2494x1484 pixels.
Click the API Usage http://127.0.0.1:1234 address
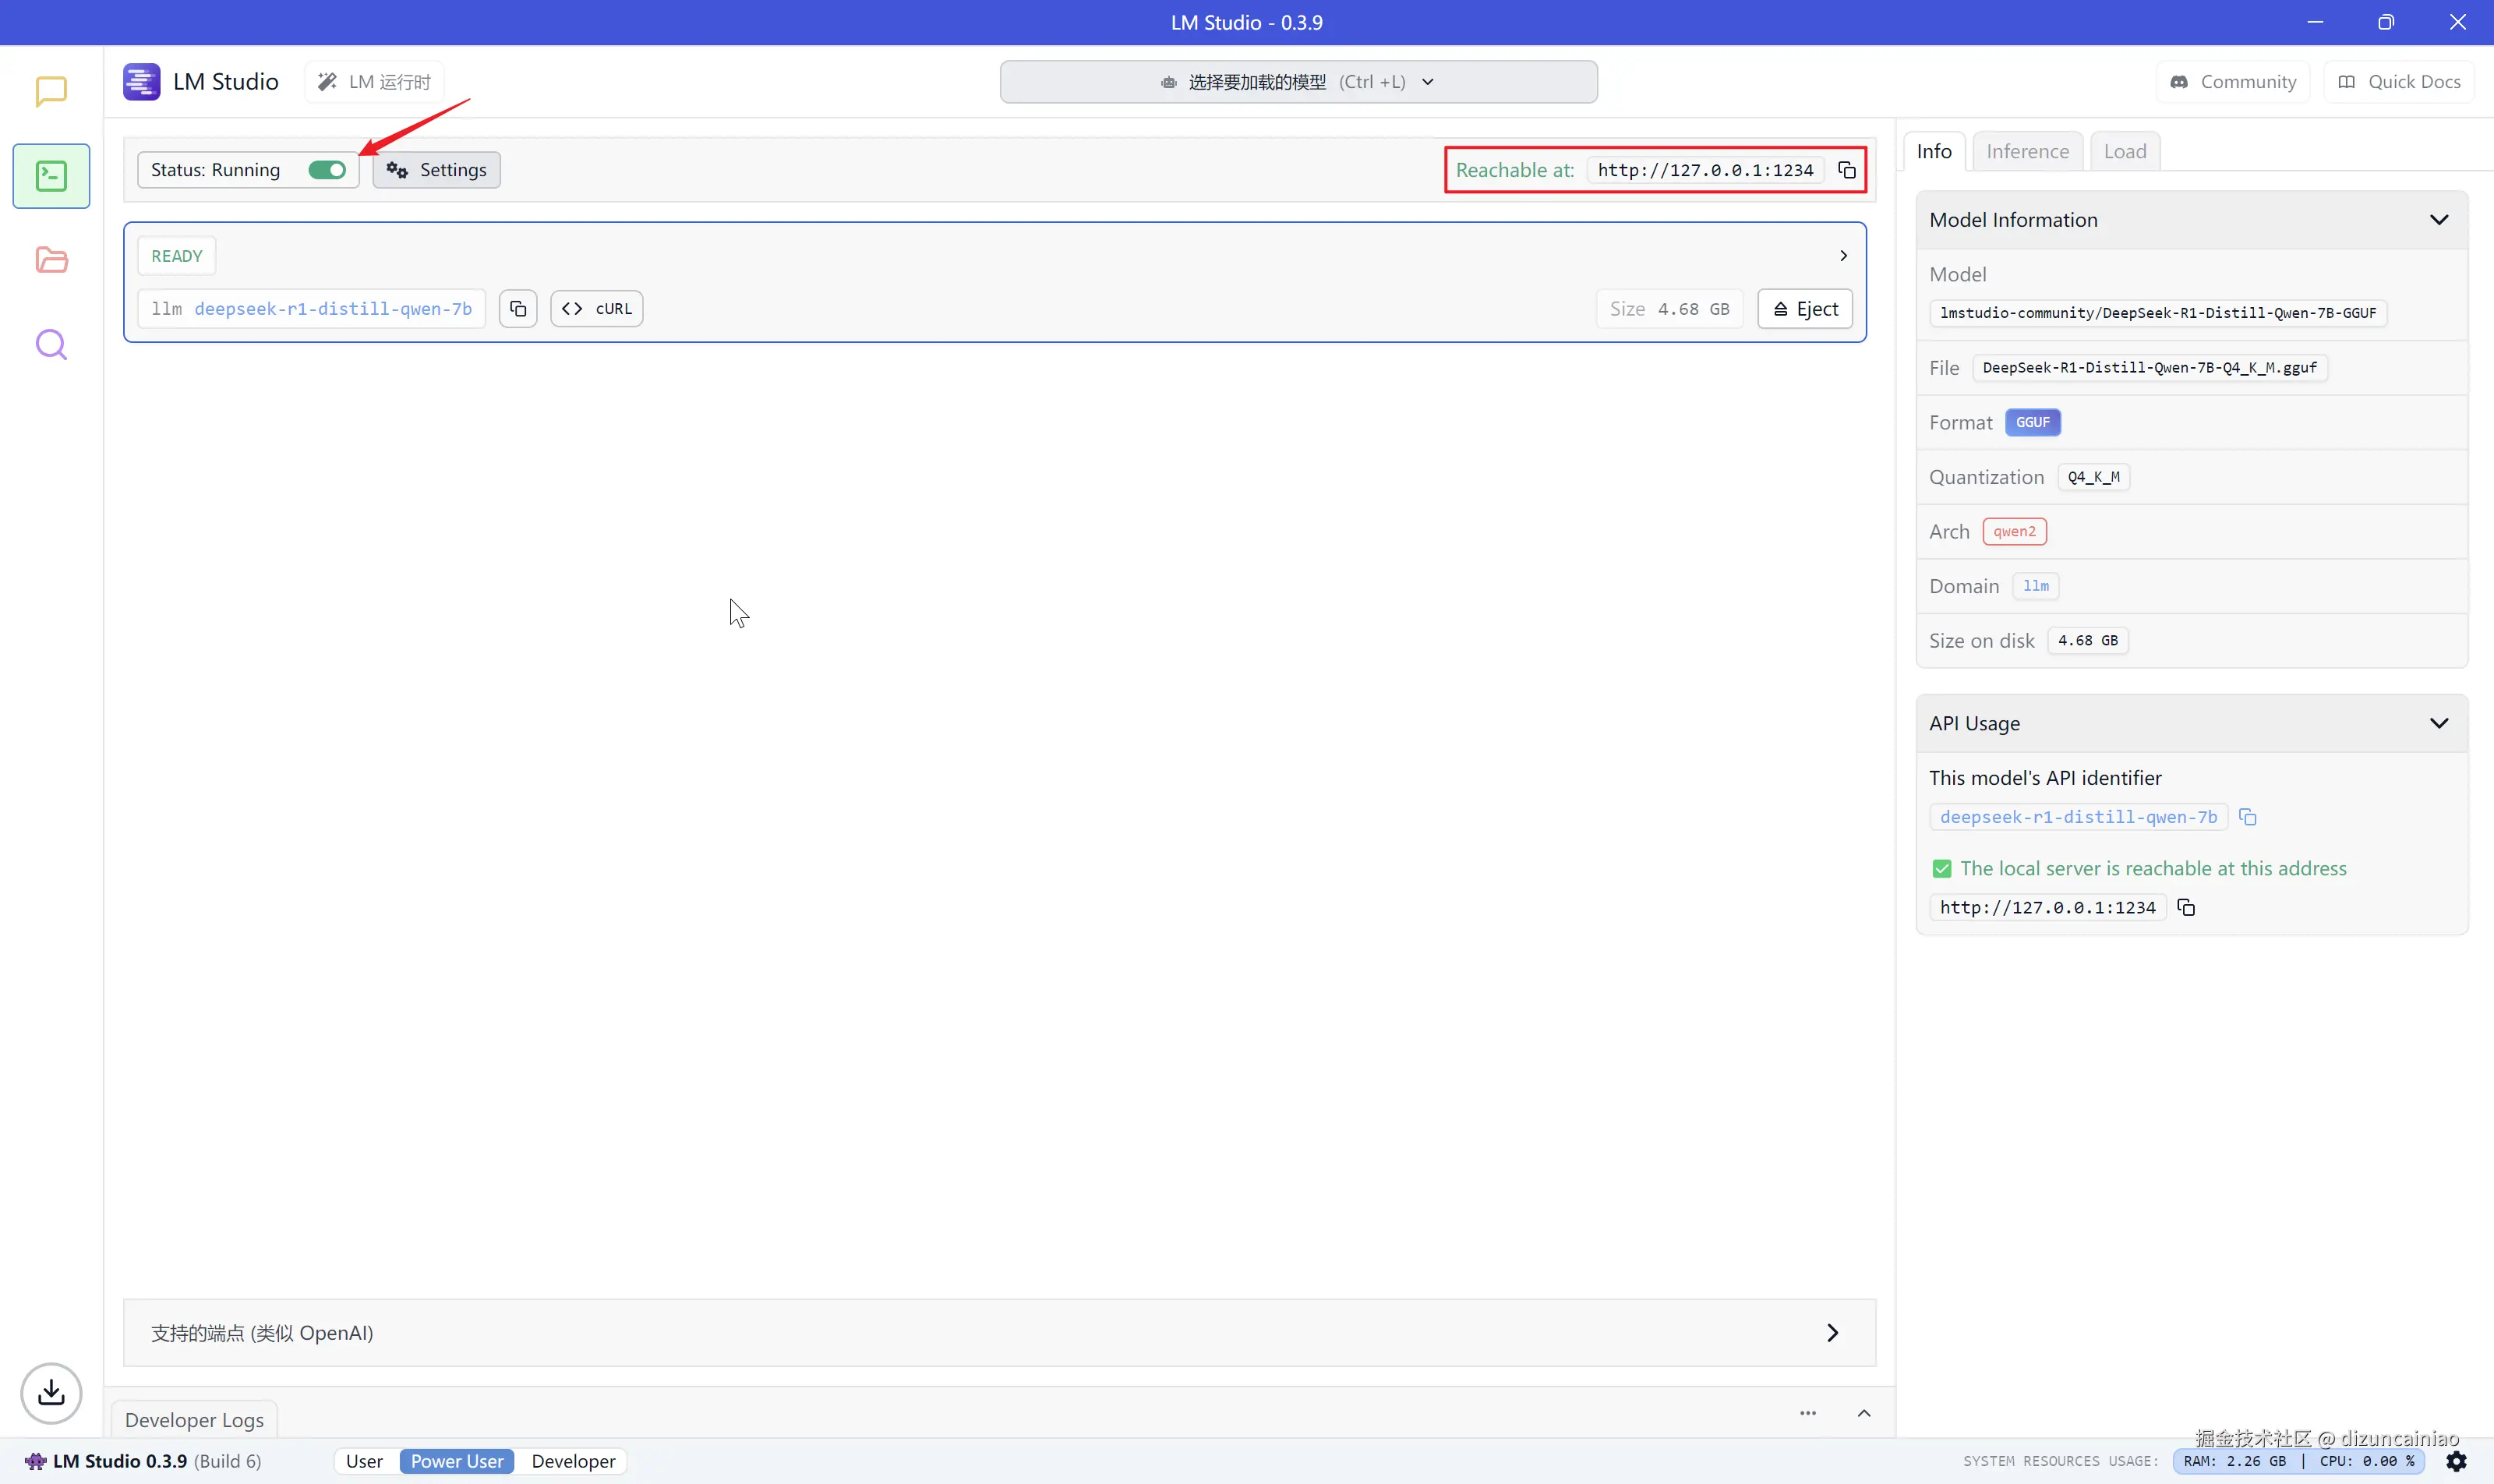pos(2047,907)
